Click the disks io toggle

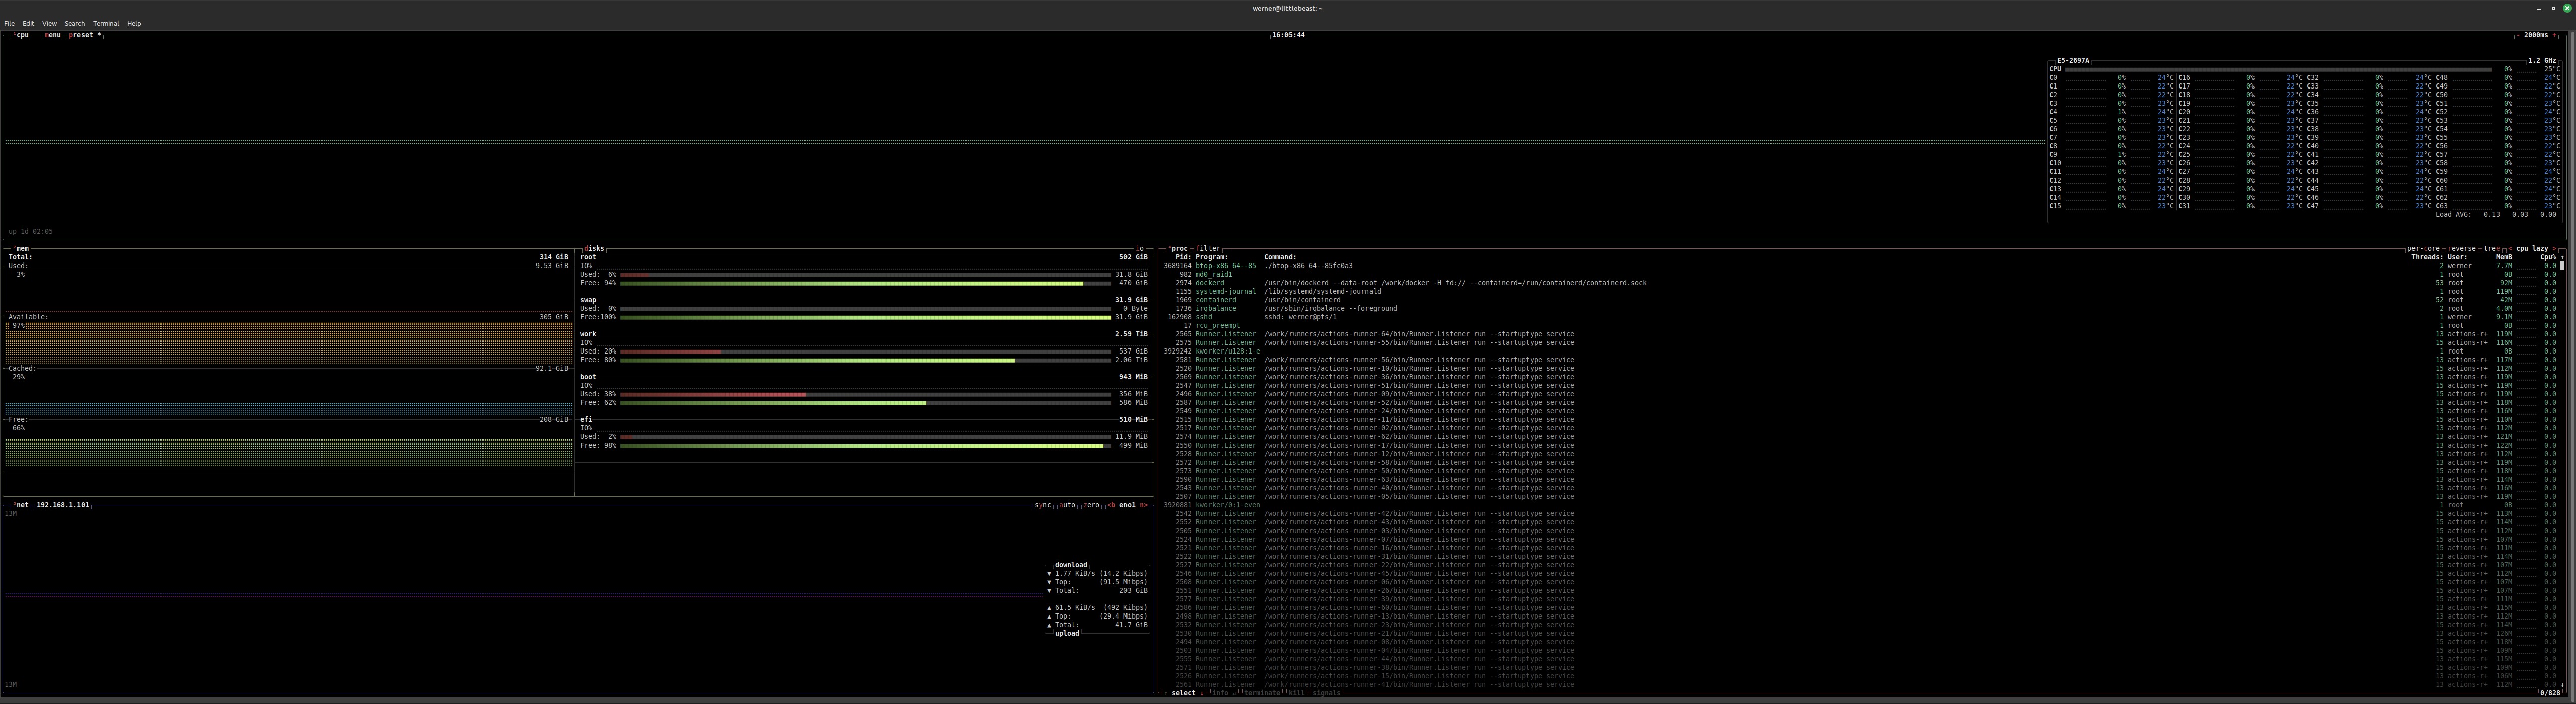coord(1139,249)
